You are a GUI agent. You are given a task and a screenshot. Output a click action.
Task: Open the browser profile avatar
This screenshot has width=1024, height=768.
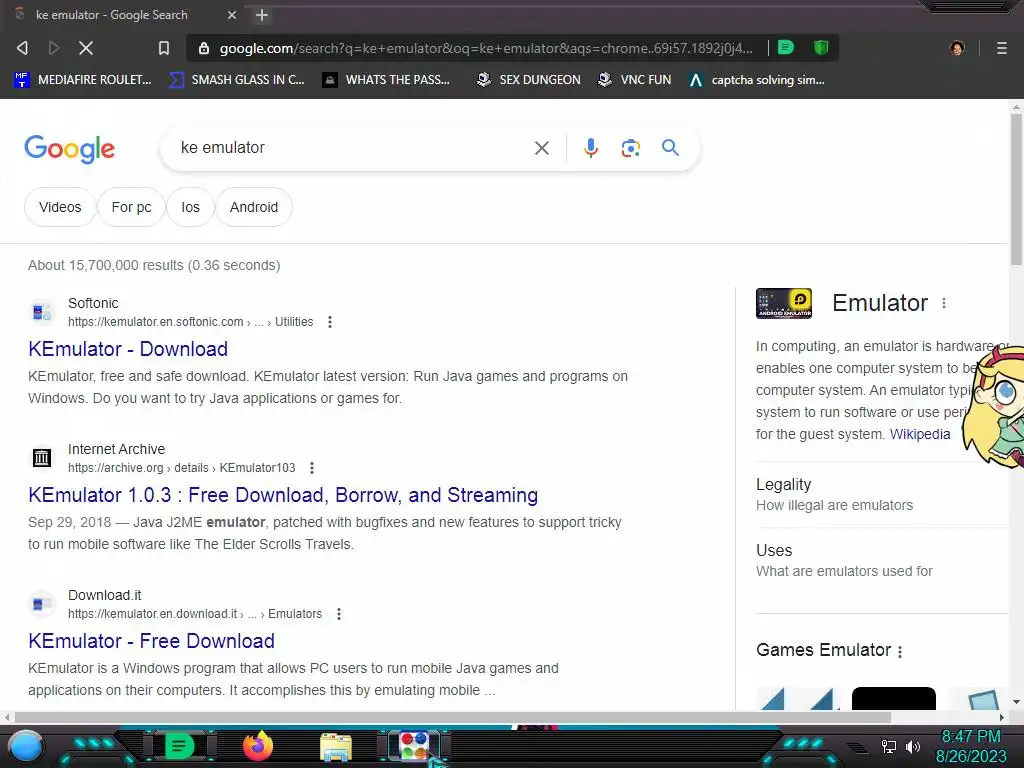point(957,48)
